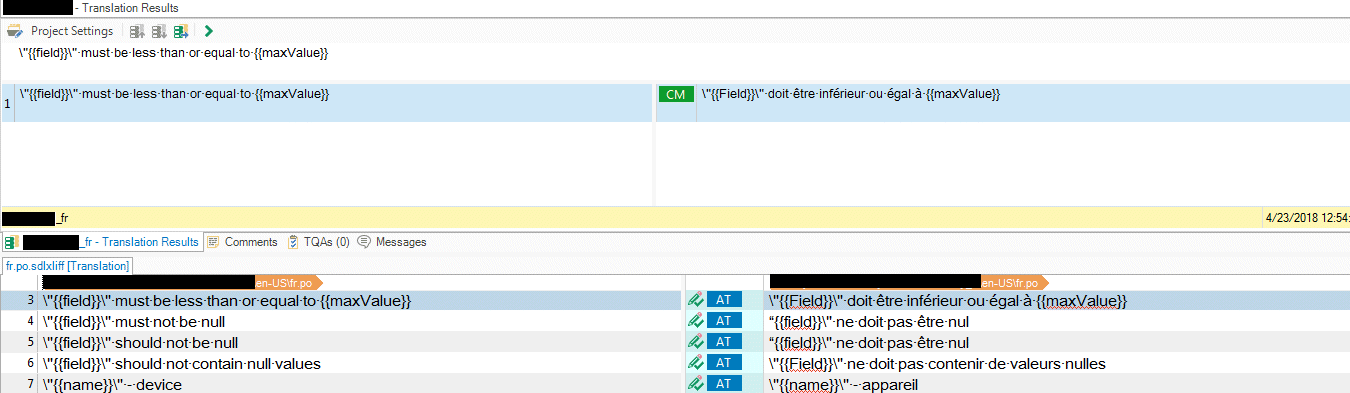This screenshot has width=1350, height=393.
Task: Click segment number 5
Action: 31,343
